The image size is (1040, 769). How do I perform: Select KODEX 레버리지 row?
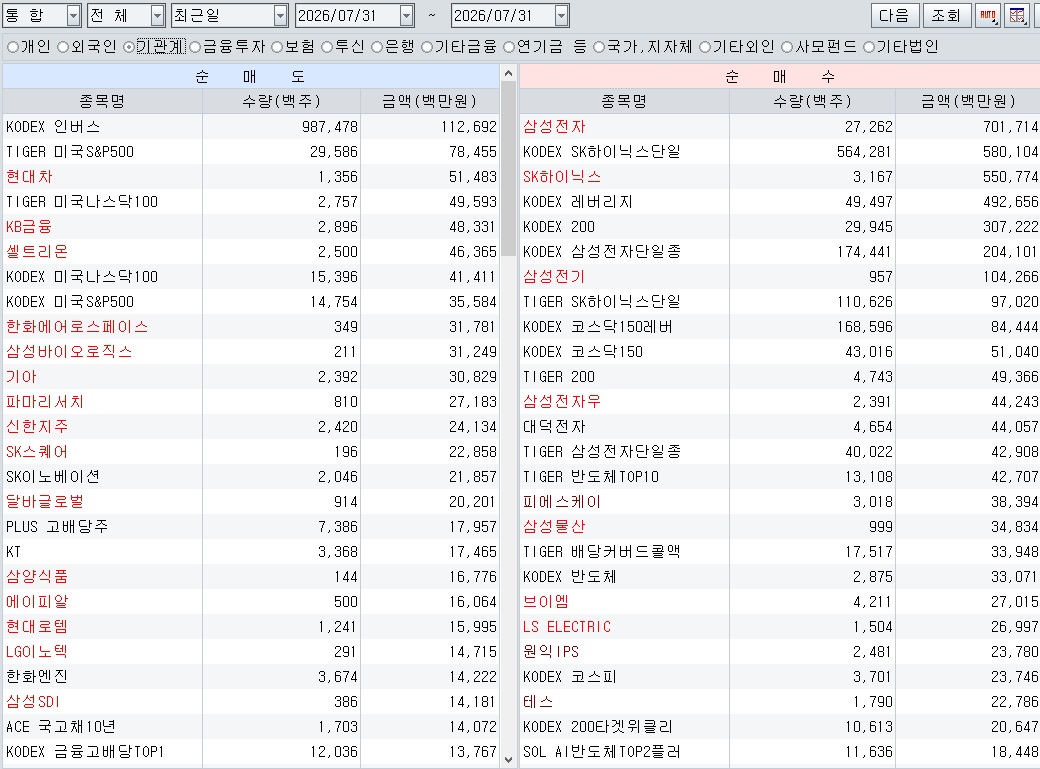780,202
